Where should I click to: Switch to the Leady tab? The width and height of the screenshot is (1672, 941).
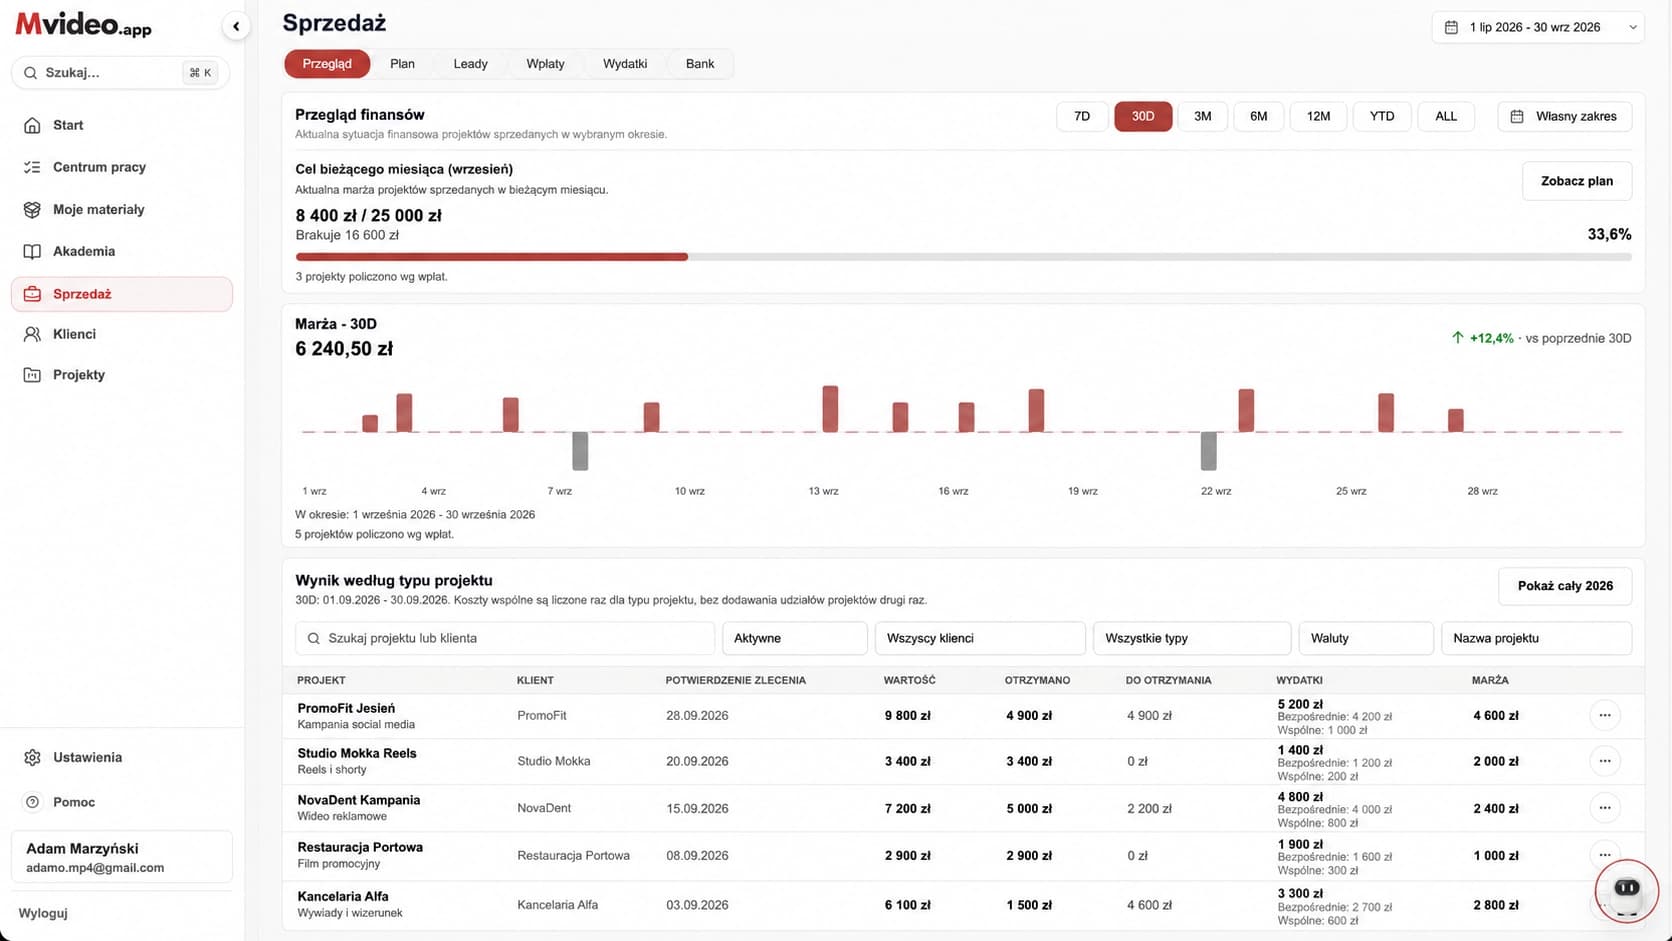(x=470, y=64)
